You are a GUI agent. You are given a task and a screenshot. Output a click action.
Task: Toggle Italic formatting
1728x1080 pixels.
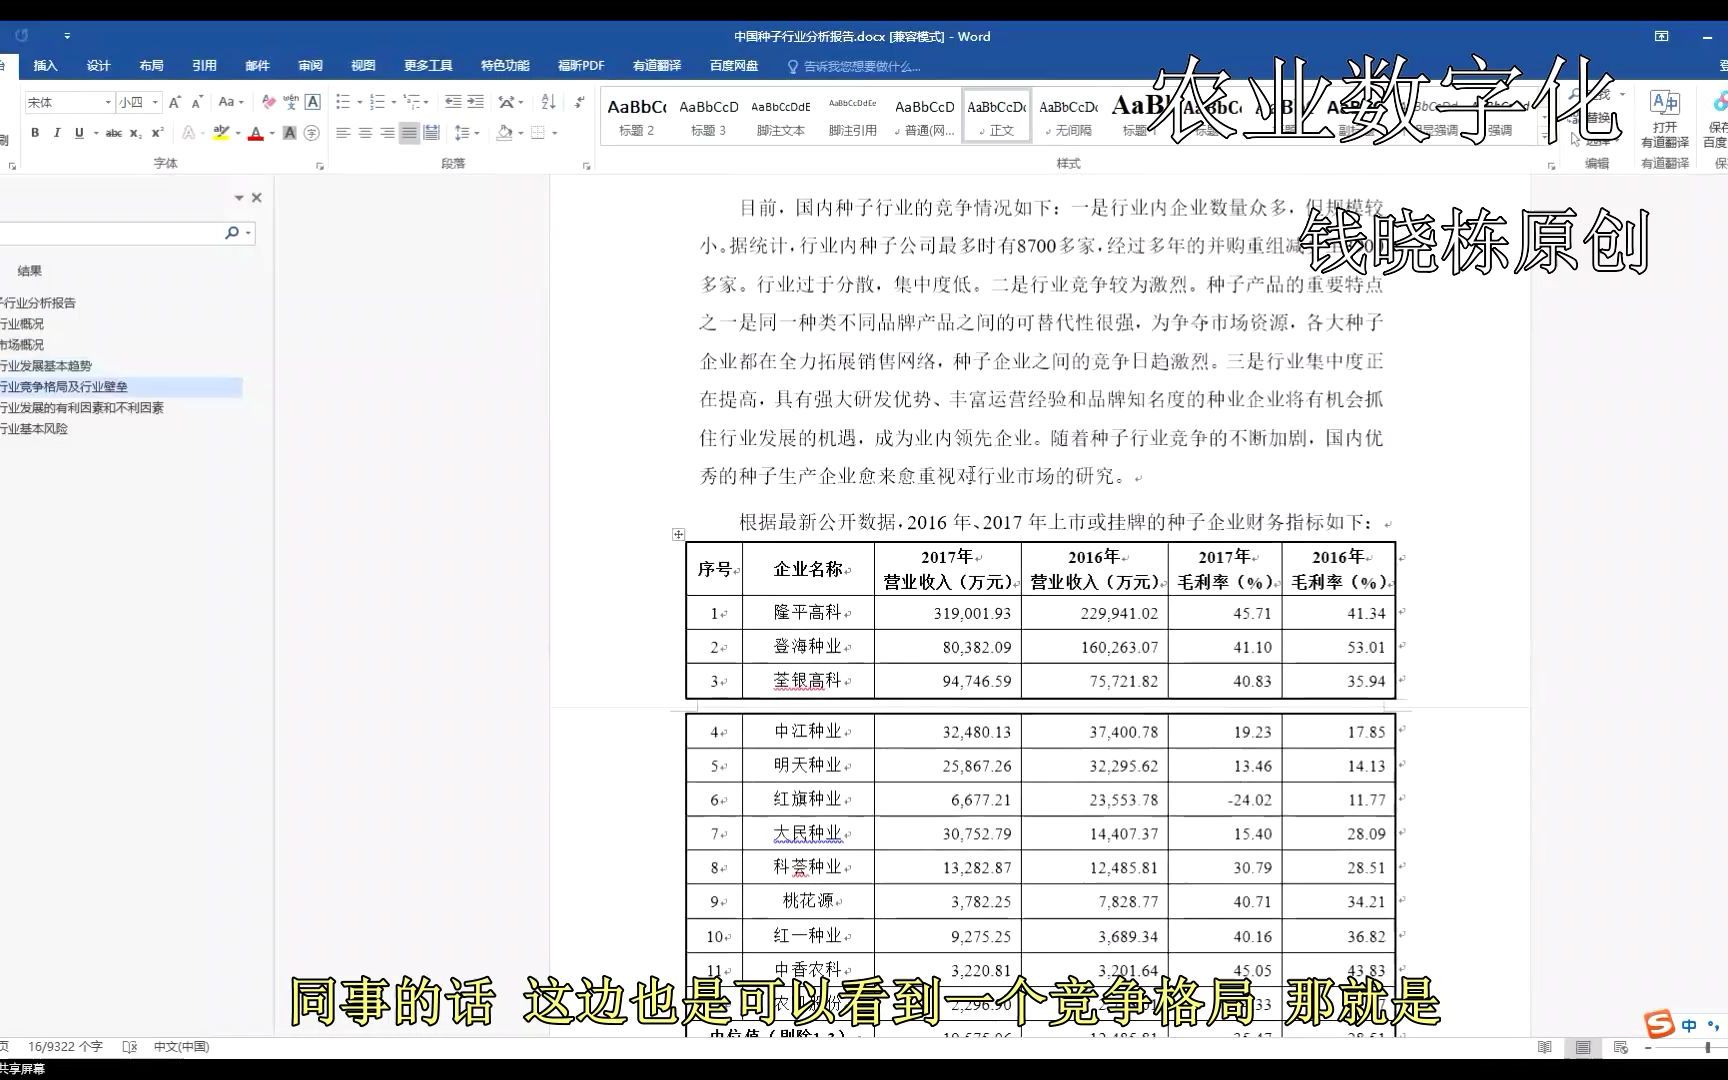click(57, 133)
